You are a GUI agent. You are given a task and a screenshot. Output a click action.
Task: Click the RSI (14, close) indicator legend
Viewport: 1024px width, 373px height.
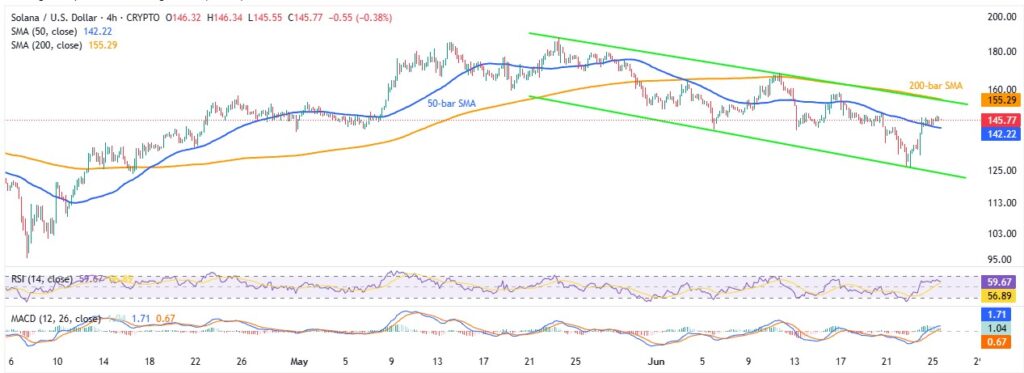pyautogui.click(x=43, y=279)
